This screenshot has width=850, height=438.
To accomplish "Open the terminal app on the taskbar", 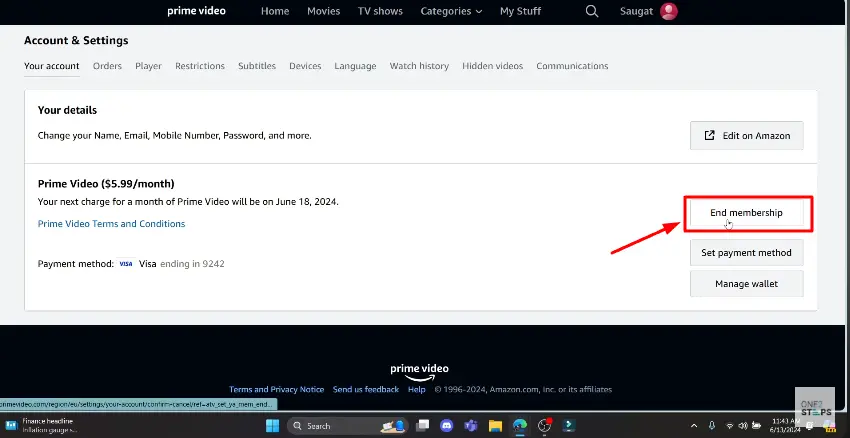I will pyautogui.click(x=569, y=426).
